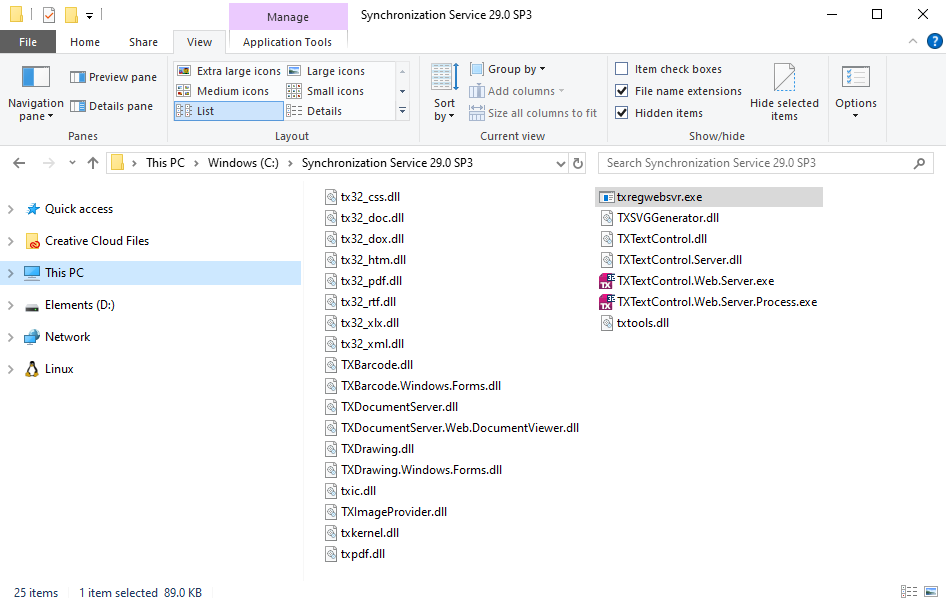Click This PC in address breadcrumb
The width and height of the screenshot is (946, 604).
pos(165,163)
